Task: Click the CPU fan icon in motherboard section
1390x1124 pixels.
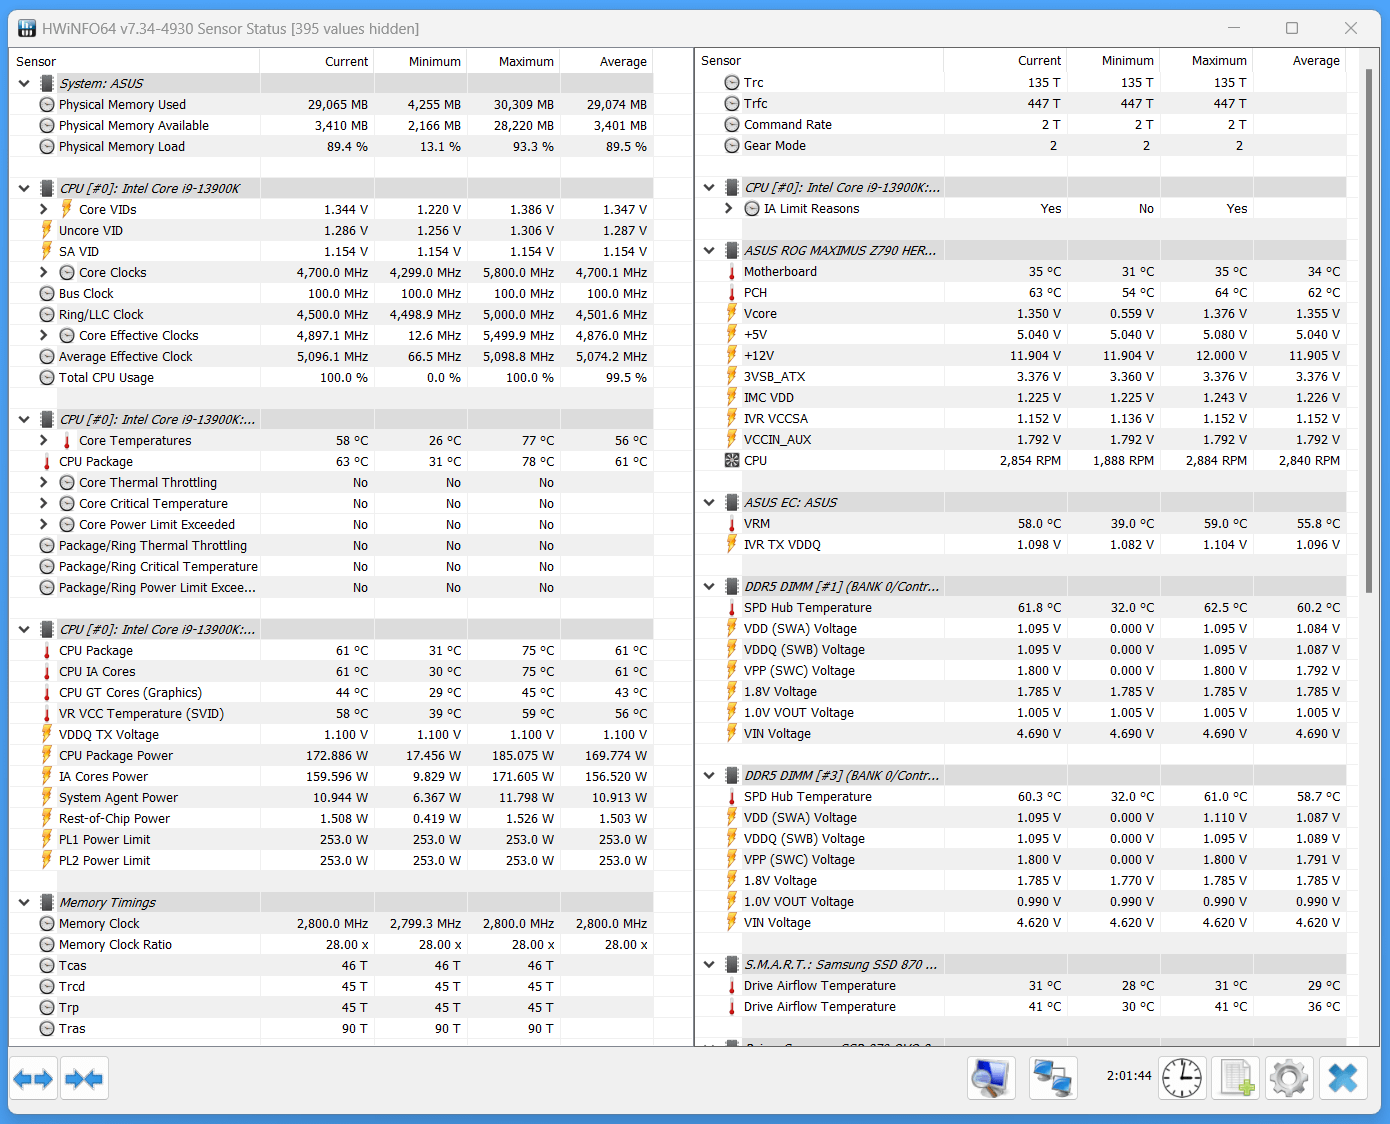Action: point(732,461)
